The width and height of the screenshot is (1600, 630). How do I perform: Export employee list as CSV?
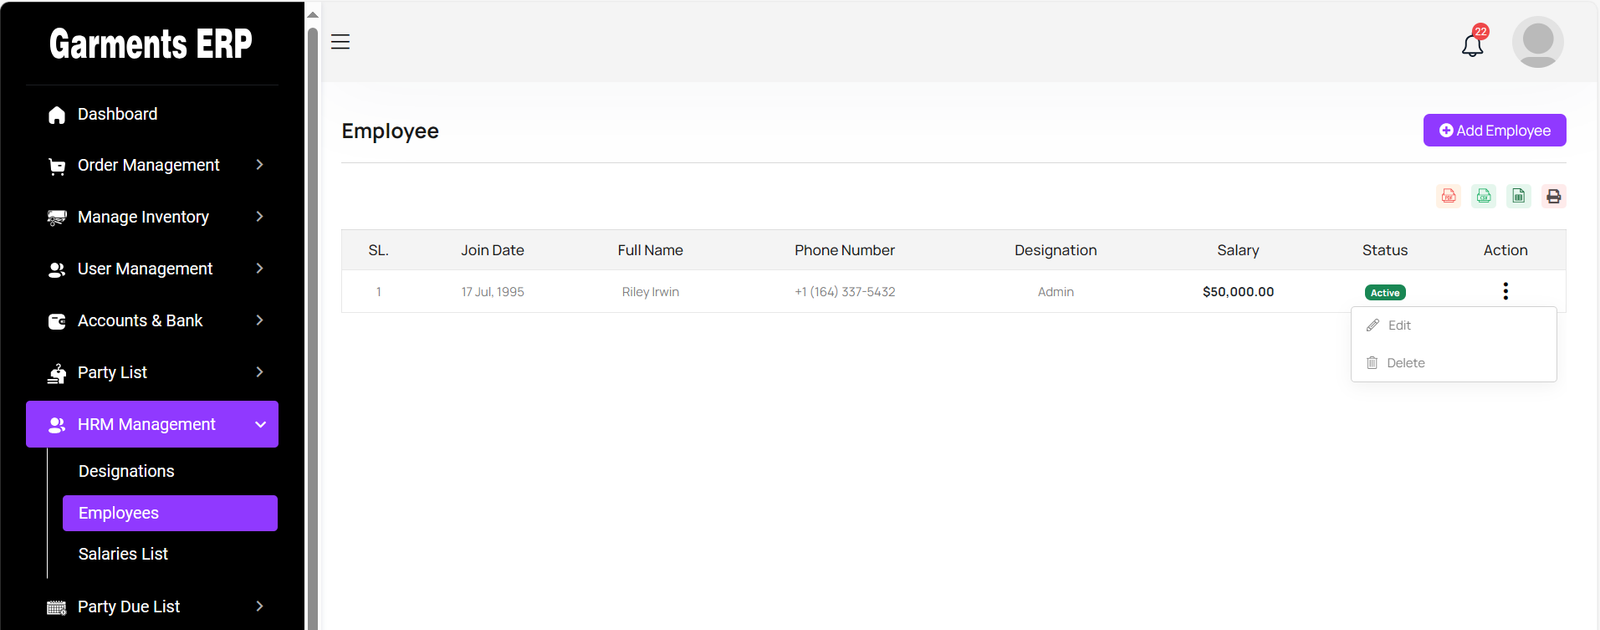(1484, 196)
